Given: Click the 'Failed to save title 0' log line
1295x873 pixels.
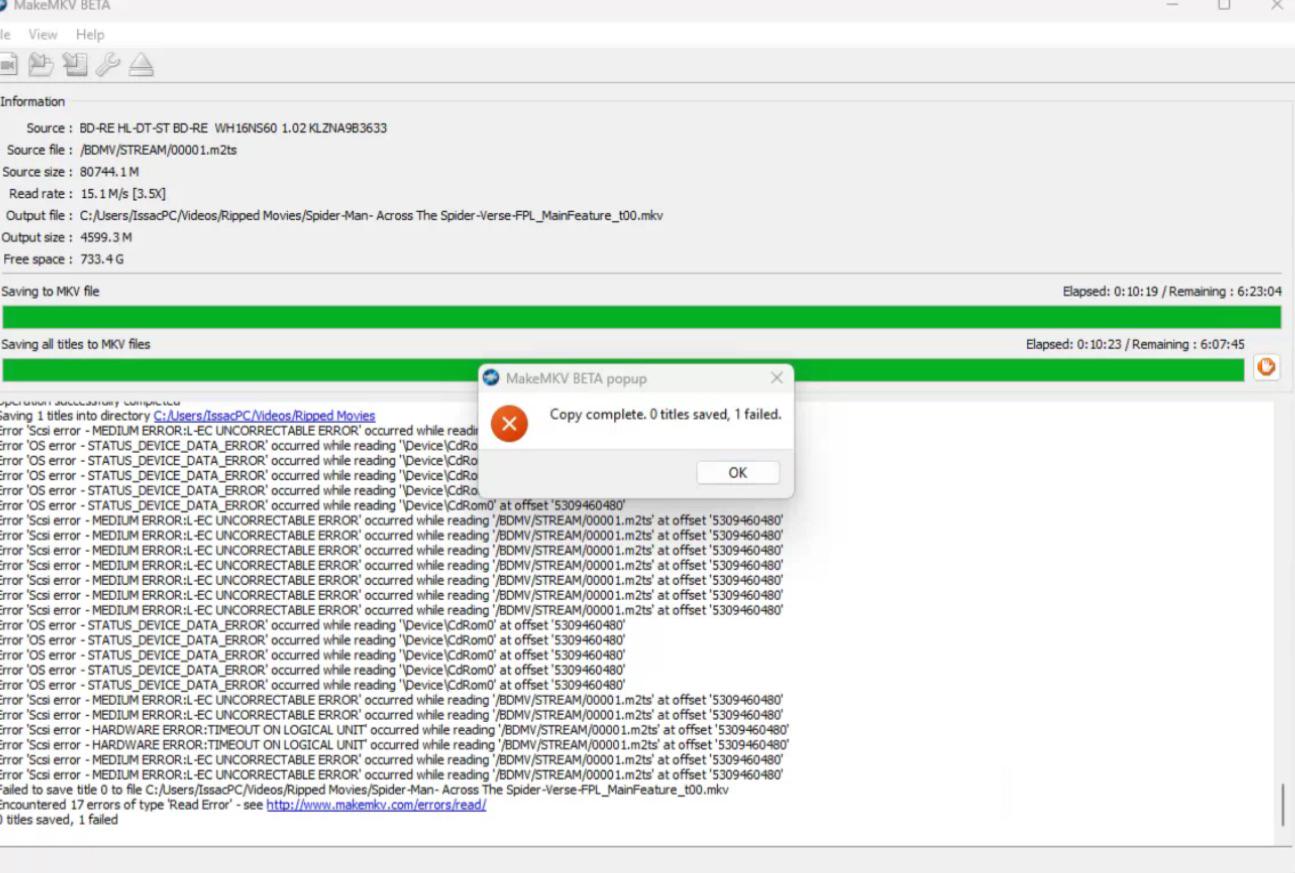Looking at the screenshot, I should pos(364,790).
